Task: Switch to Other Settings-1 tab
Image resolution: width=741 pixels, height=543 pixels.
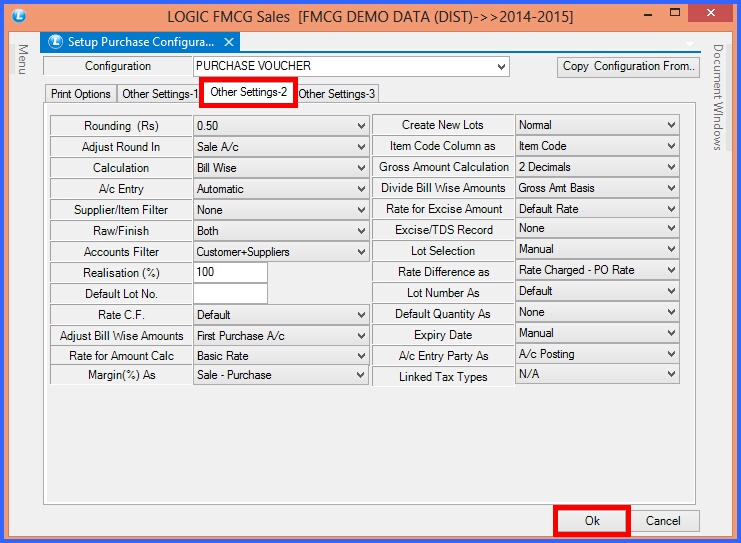Action: pyautogui.click(x=159, y=94)
